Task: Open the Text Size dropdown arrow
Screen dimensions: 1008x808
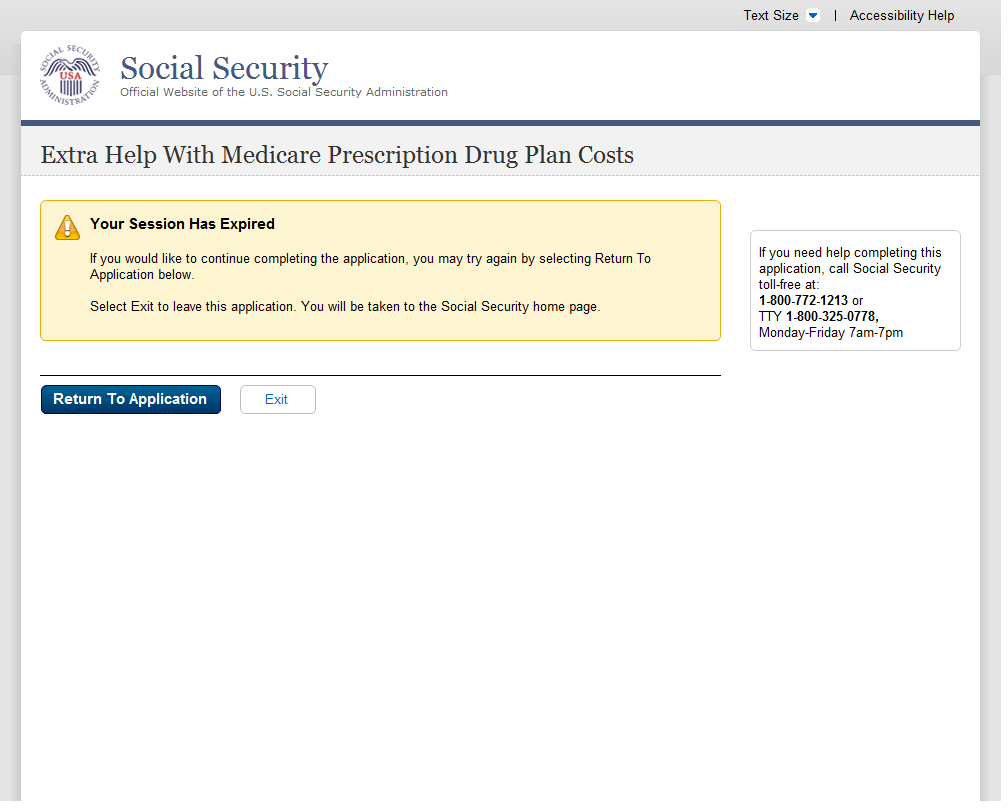Action: 812,16
